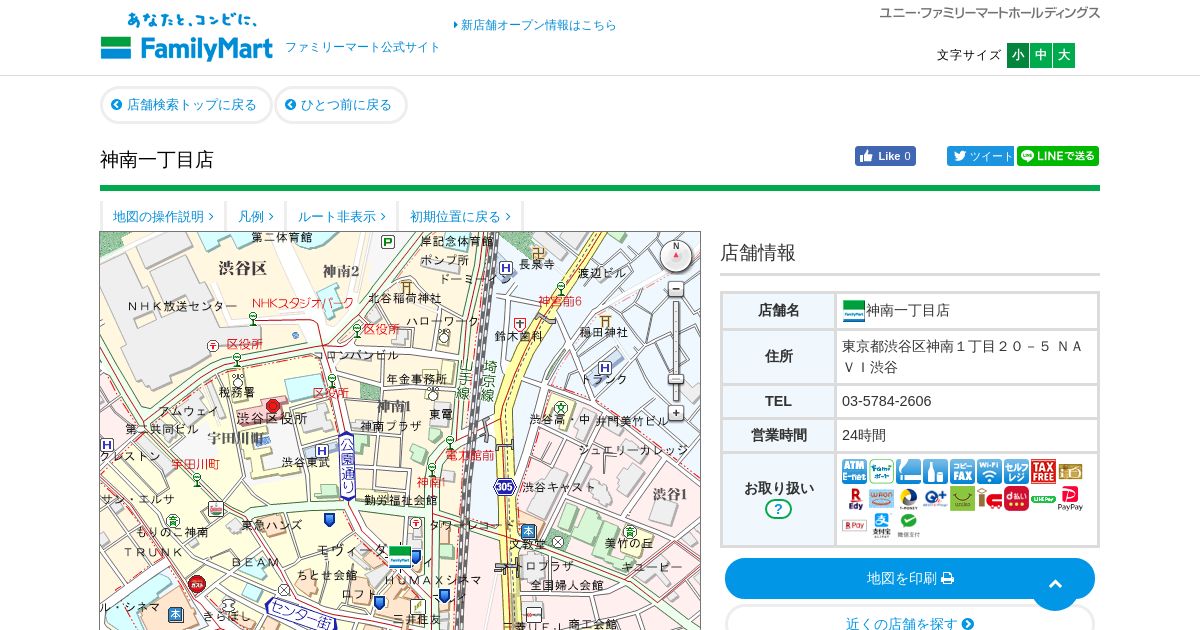1200x630 pixels.
Task: Open the お取り扱い help question-mark icon
Action: (778, 509)
